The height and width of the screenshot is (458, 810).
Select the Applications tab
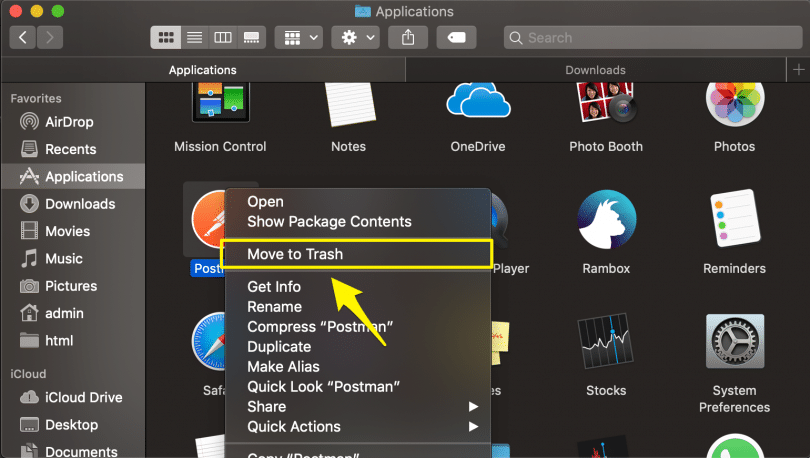[x=203, y=70]
